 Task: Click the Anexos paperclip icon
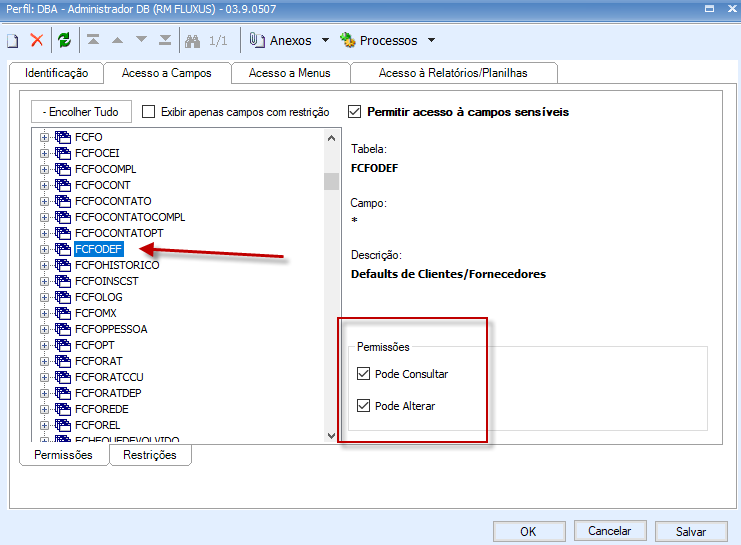[x=257, y=40]
